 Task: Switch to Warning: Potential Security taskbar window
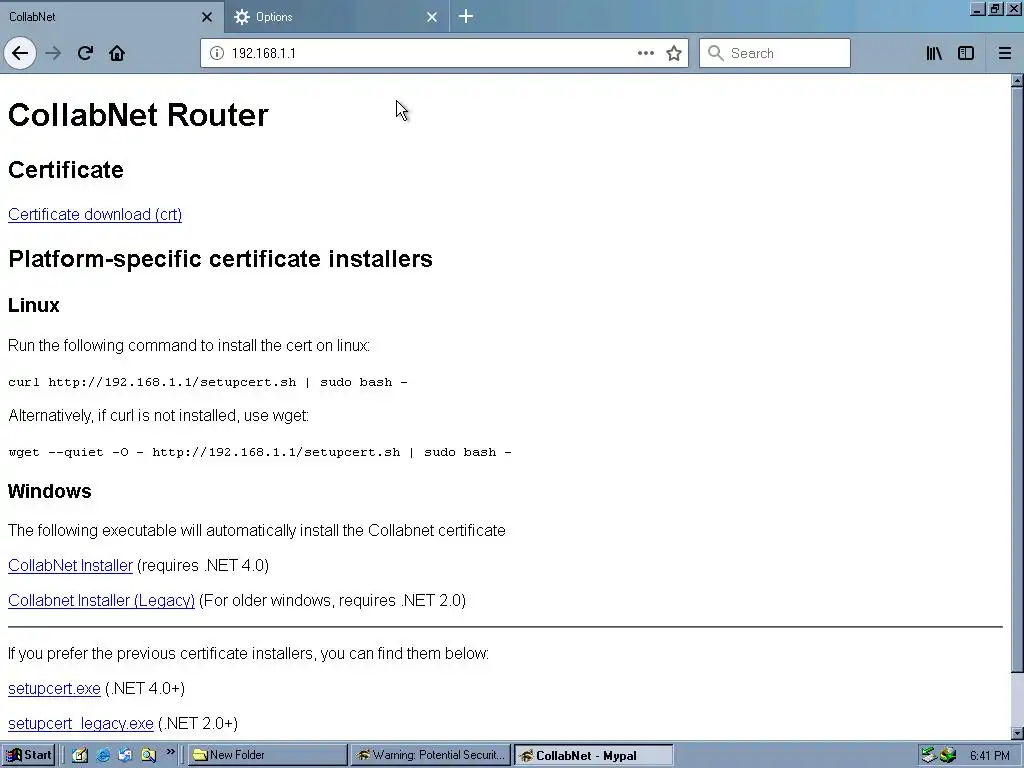[430, 755]
